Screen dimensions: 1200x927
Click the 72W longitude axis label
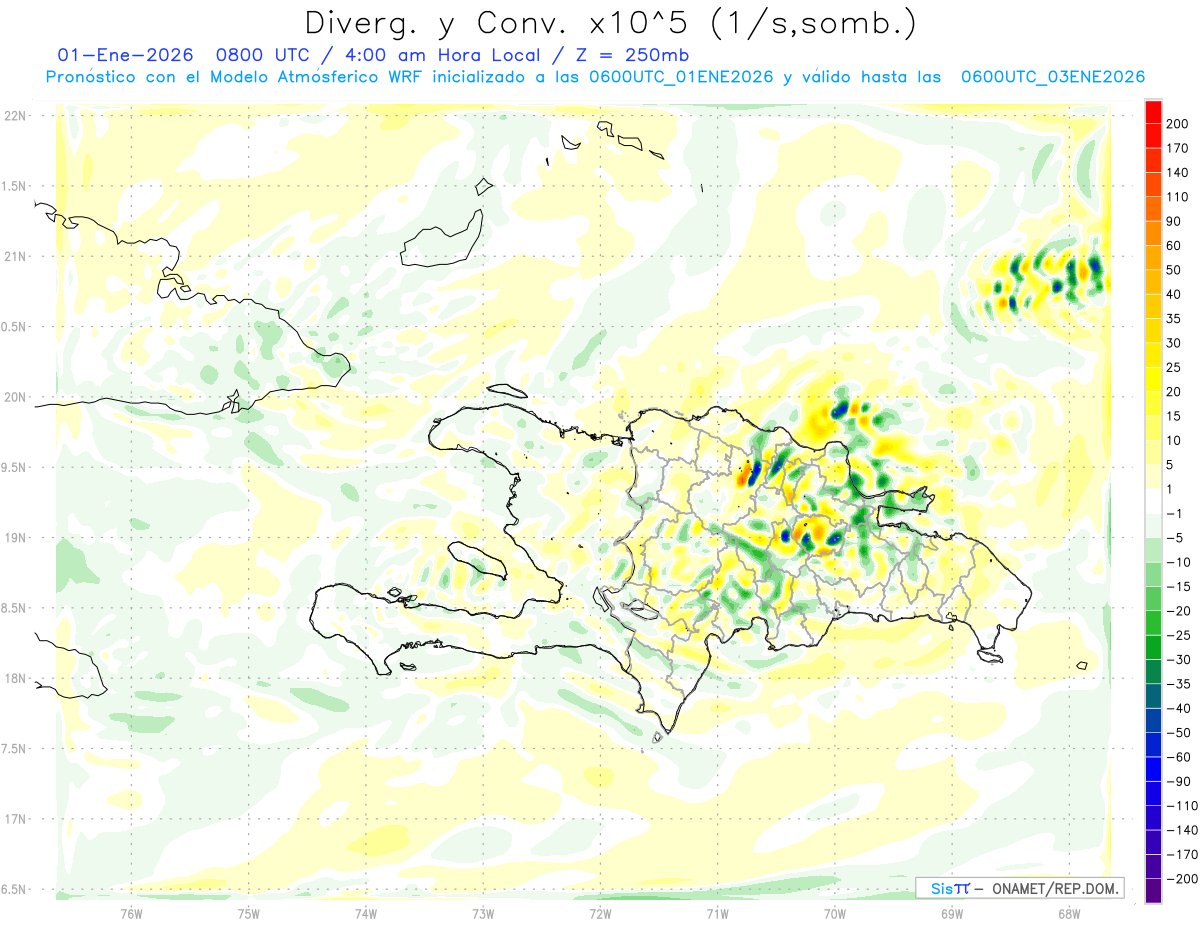[600, 913]
